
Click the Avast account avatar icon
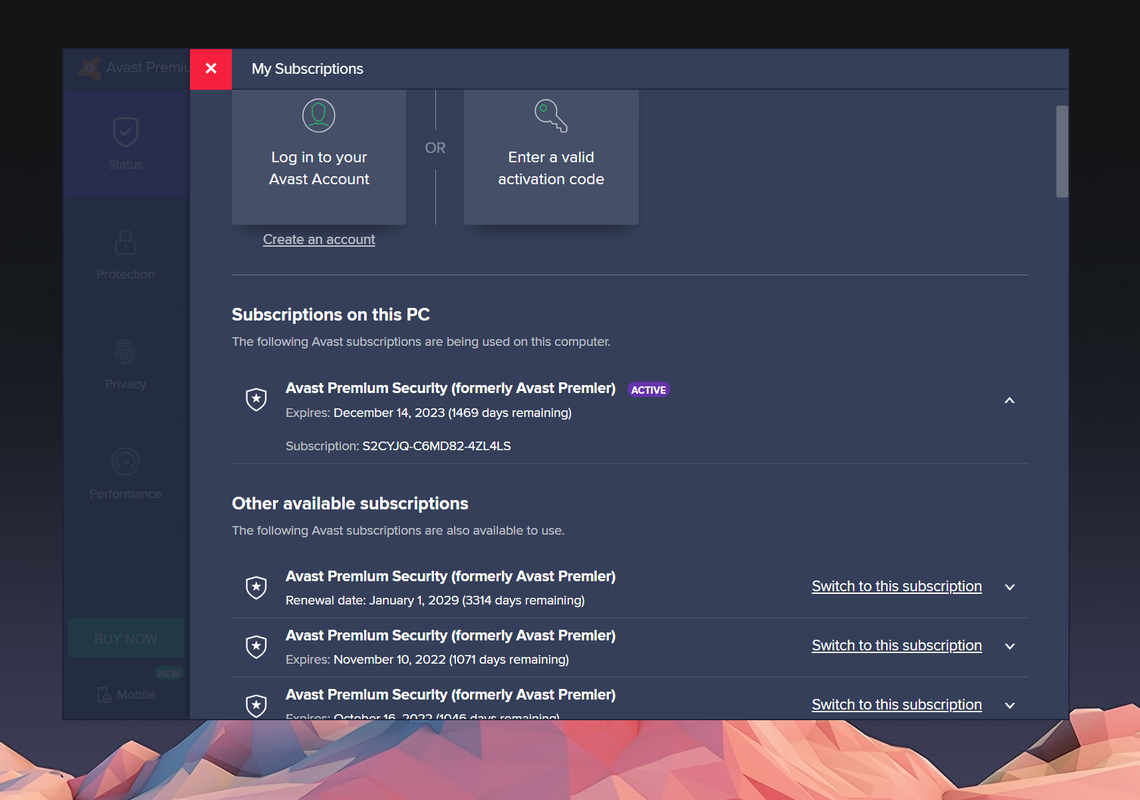318,116
